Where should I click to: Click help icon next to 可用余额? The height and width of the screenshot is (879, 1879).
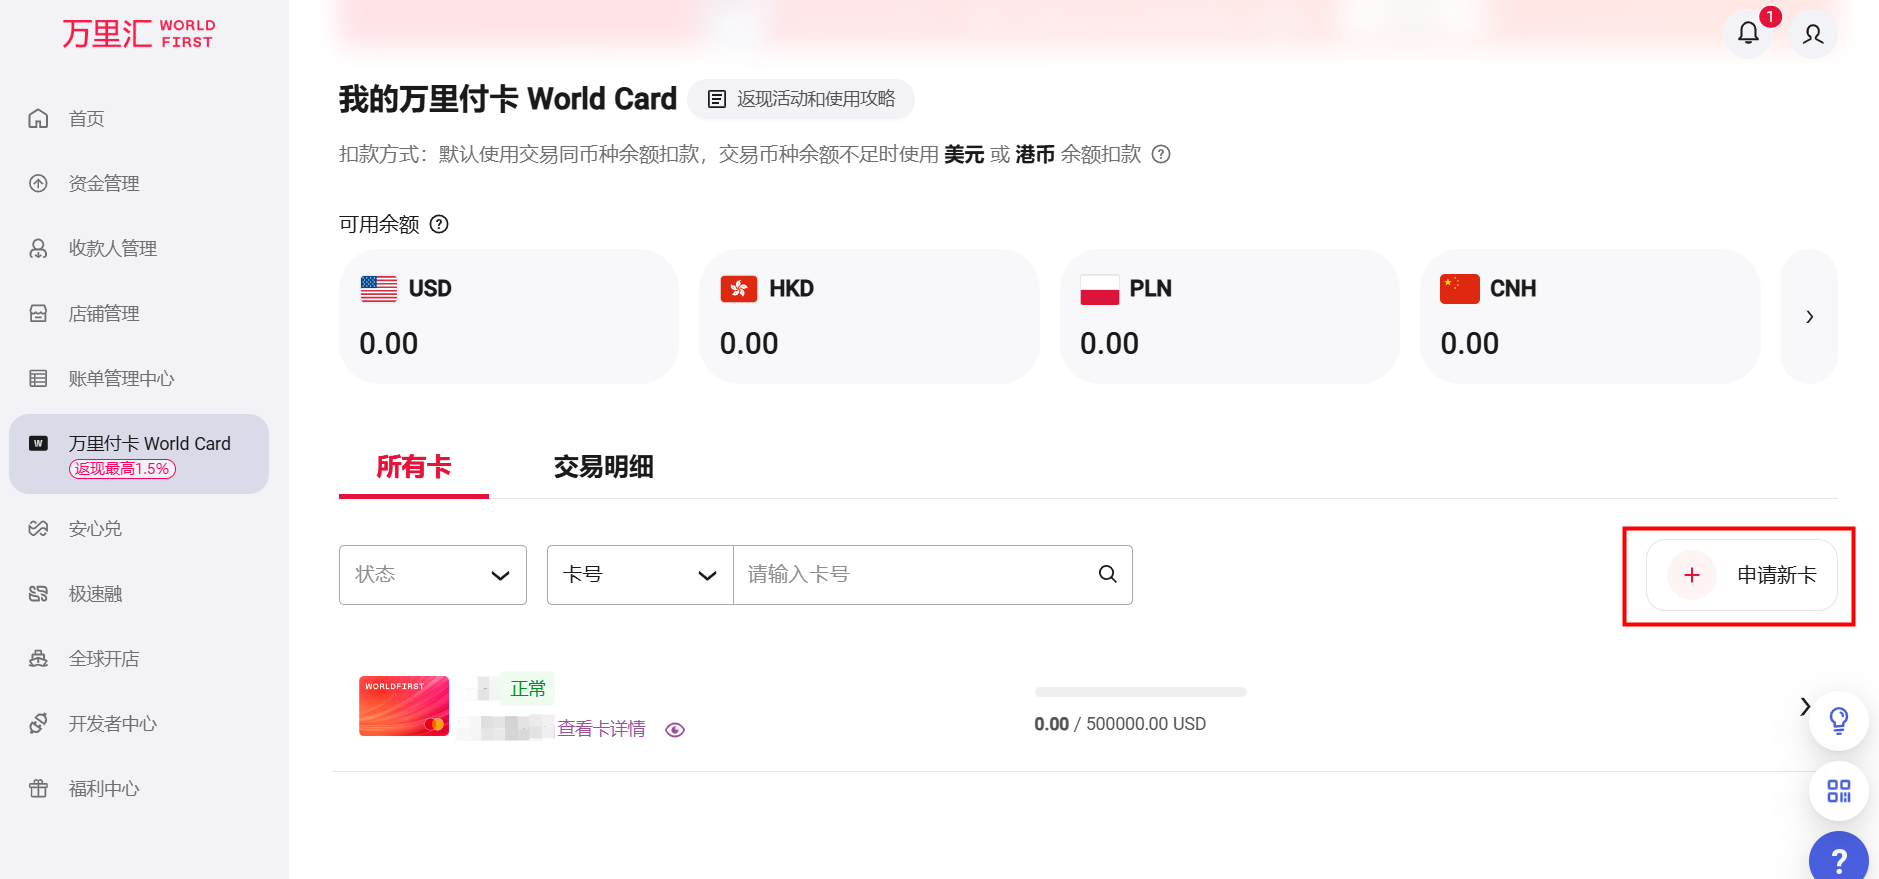[x=439, y=224]
